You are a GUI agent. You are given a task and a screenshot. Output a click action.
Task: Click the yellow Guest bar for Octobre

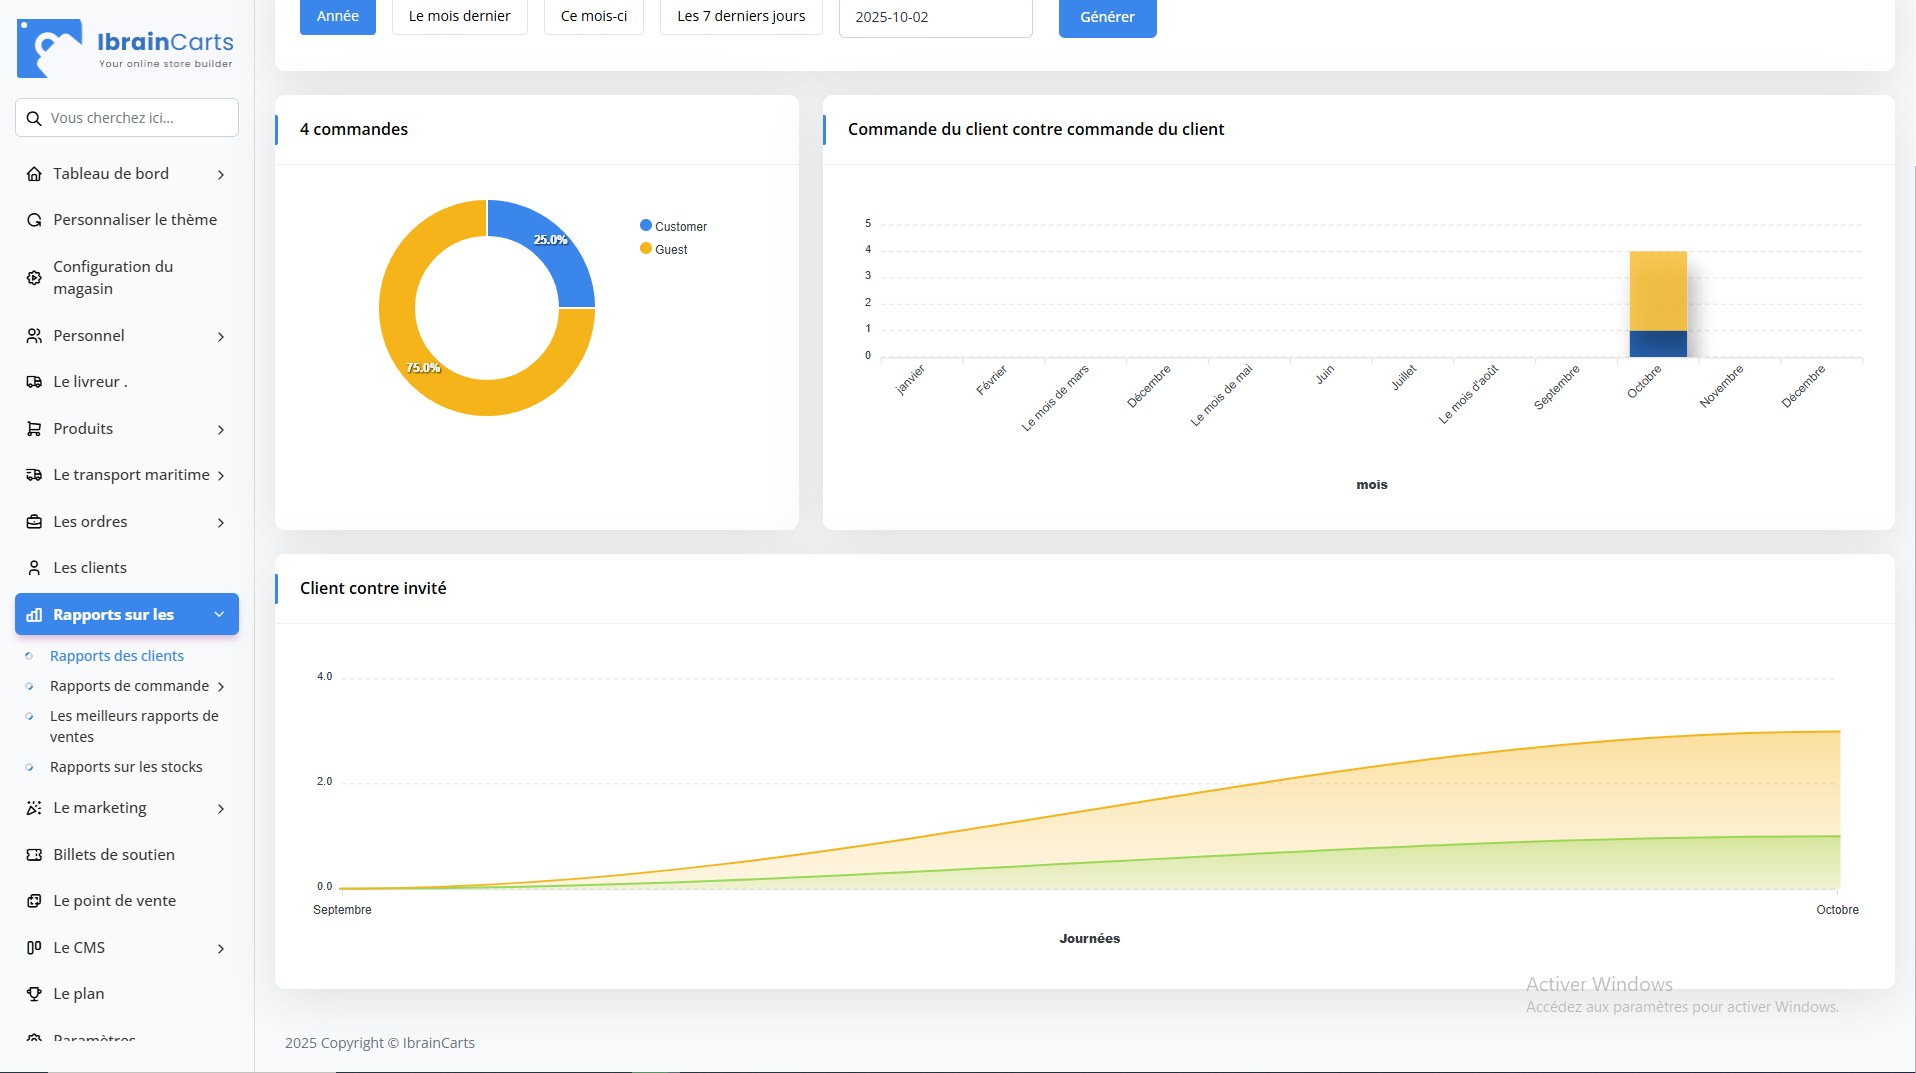coord(1658,290)
